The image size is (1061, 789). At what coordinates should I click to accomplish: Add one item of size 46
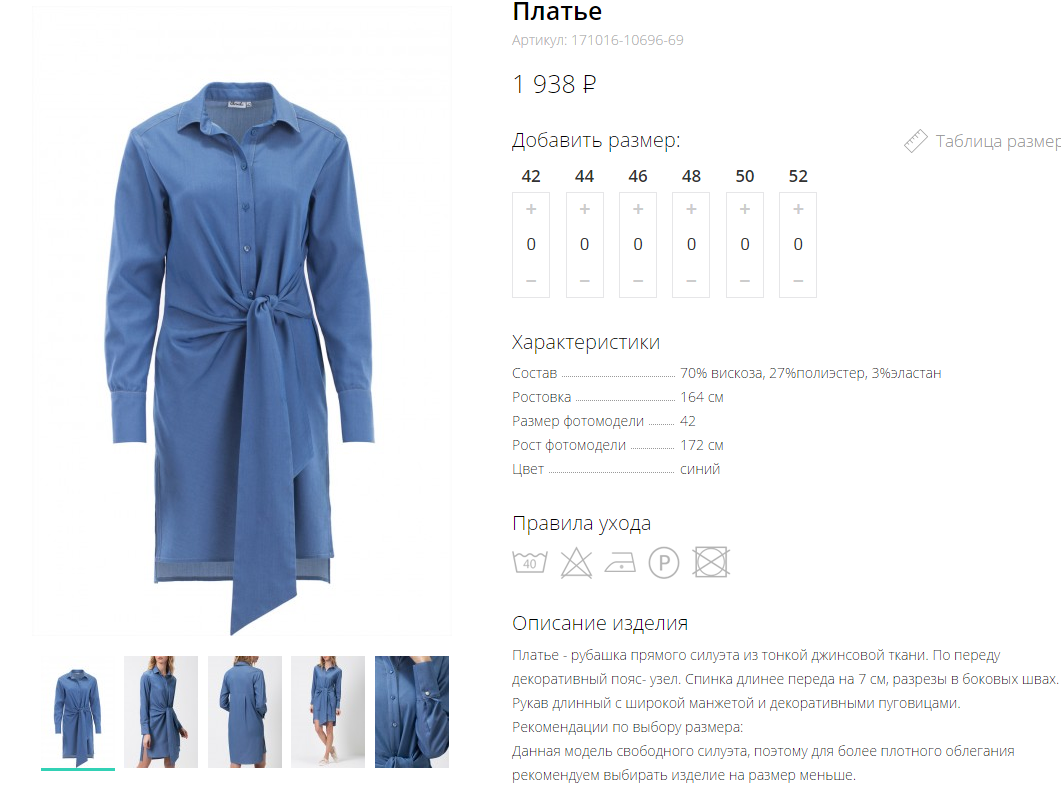pos(638,209)
